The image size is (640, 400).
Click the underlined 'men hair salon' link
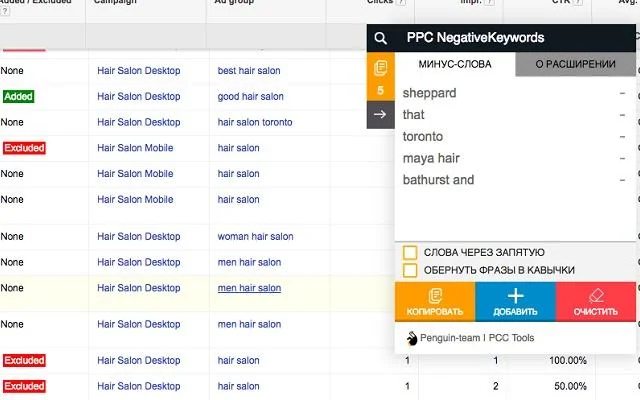click(x=249, y=288)
